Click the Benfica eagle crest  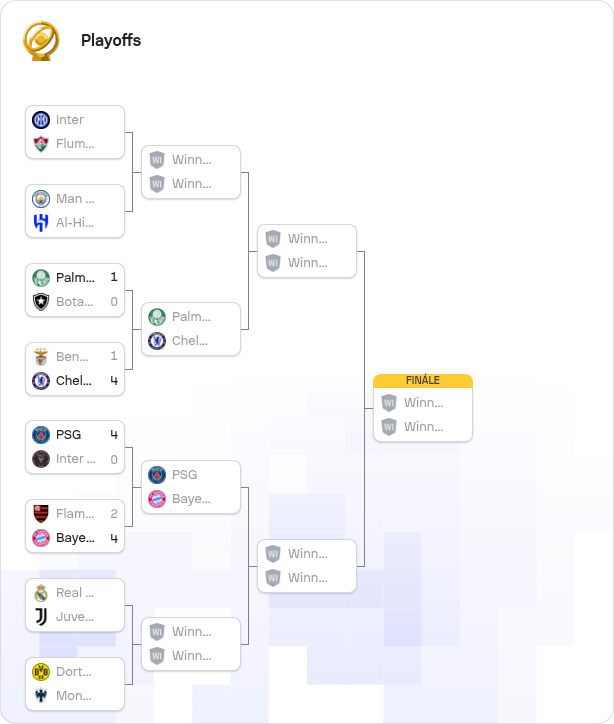pos(41,357)
